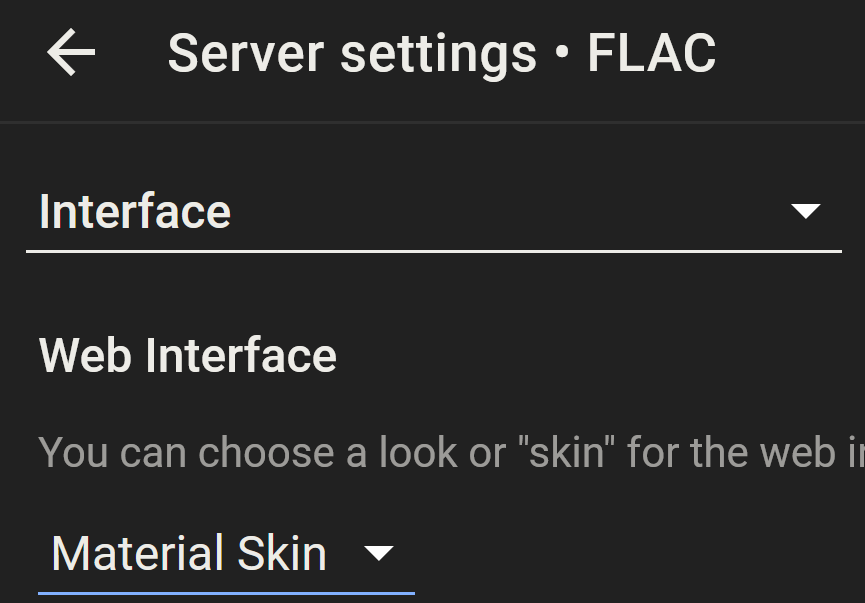Click the arrow next to Material Skin

[379, 553]
